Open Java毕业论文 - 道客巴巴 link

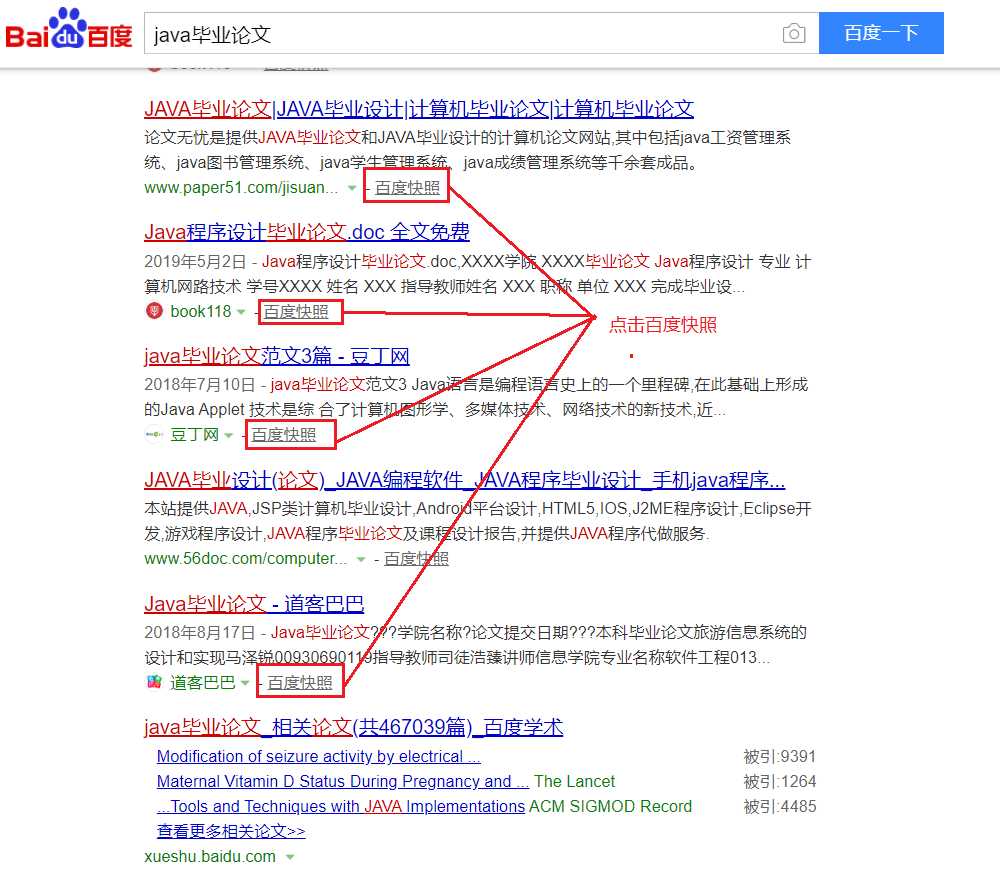[254, 604]
